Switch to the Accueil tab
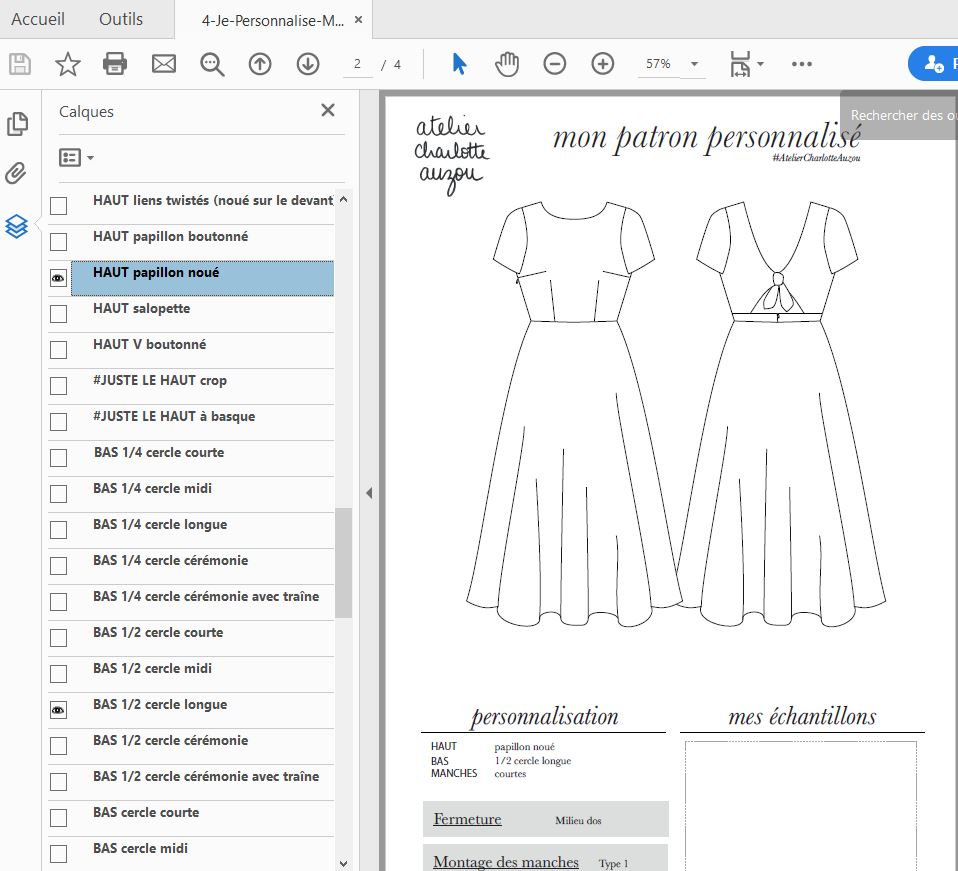The height and width of the screenshot is (871, 958). coord(38,19)
